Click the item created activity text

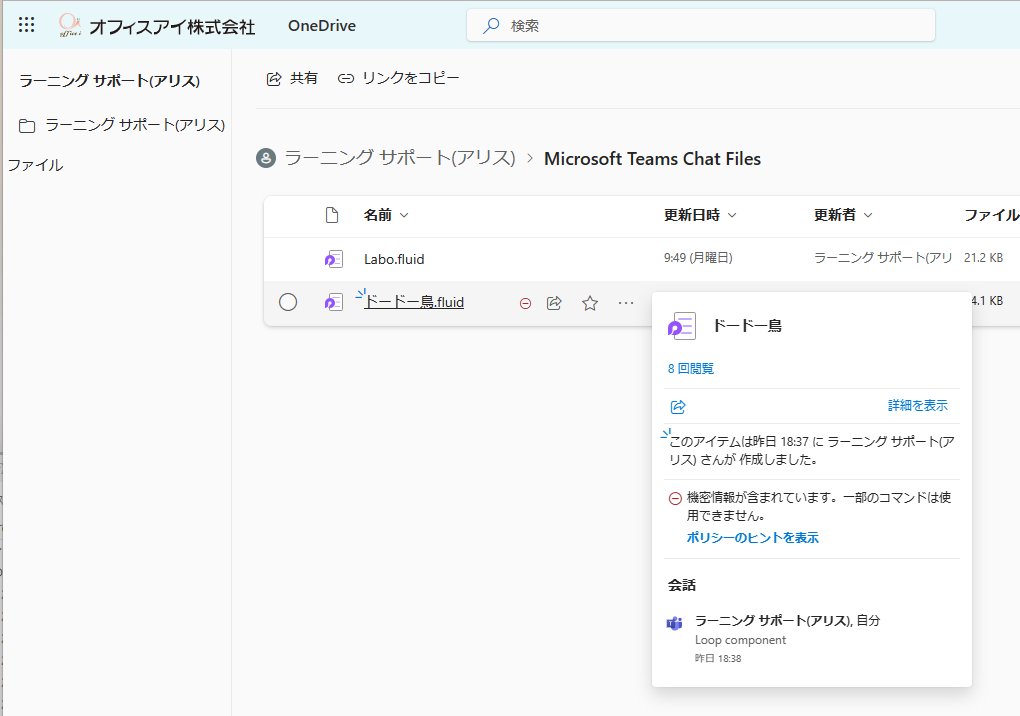point(812,451)
